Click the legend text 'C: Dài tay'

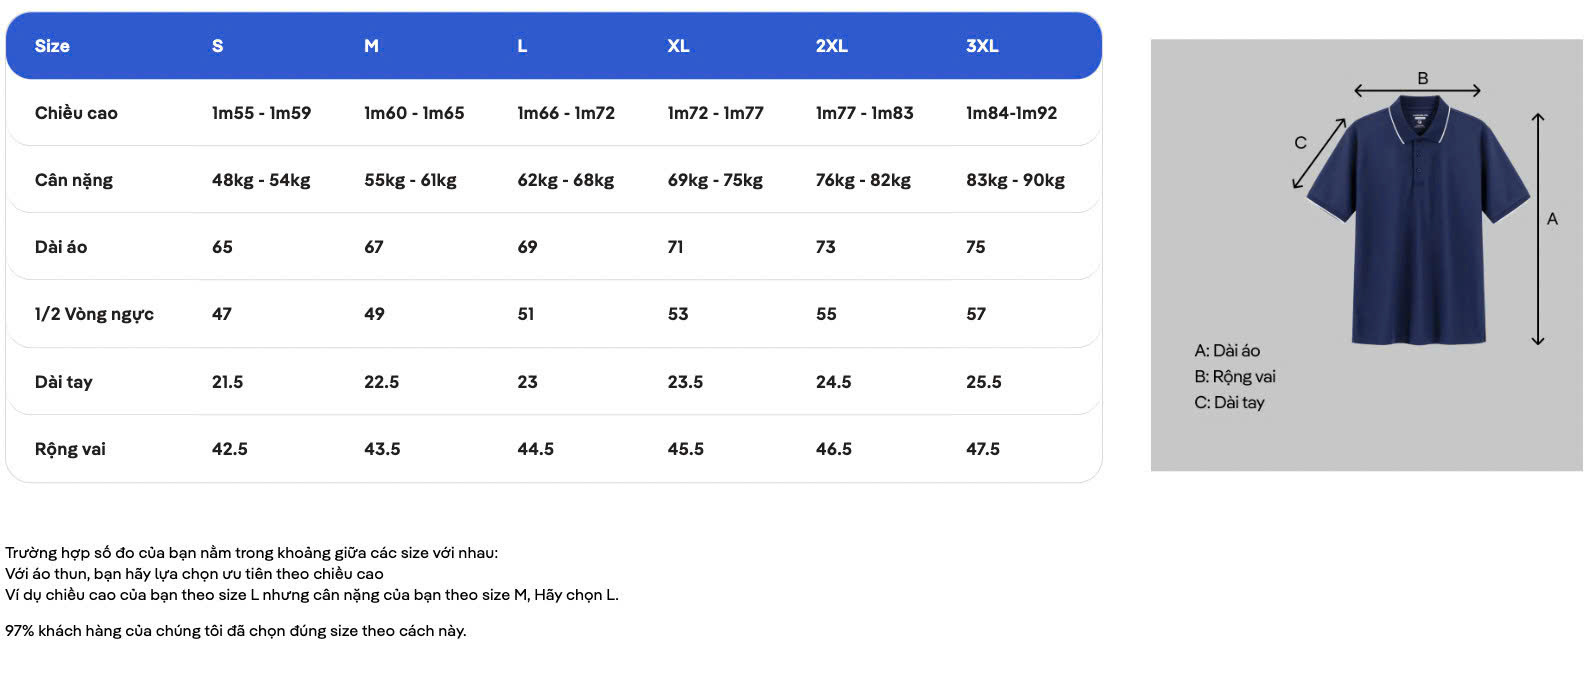(1229, 403)
